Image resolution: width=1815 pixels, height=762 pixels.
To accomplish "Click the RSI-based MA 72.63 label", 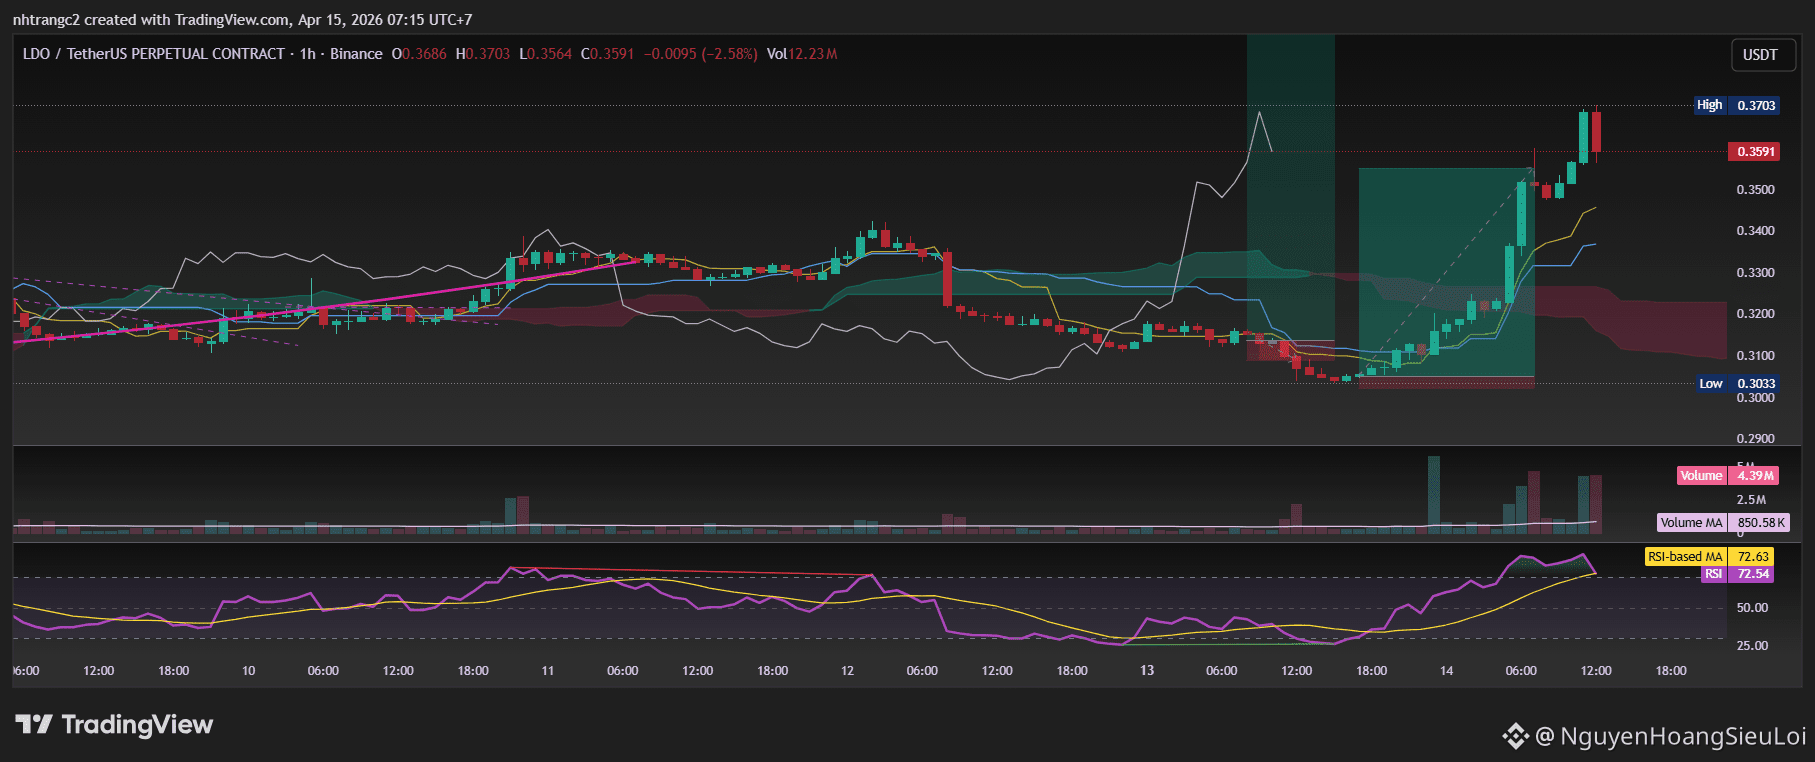I will click(x=1708, y=557).
